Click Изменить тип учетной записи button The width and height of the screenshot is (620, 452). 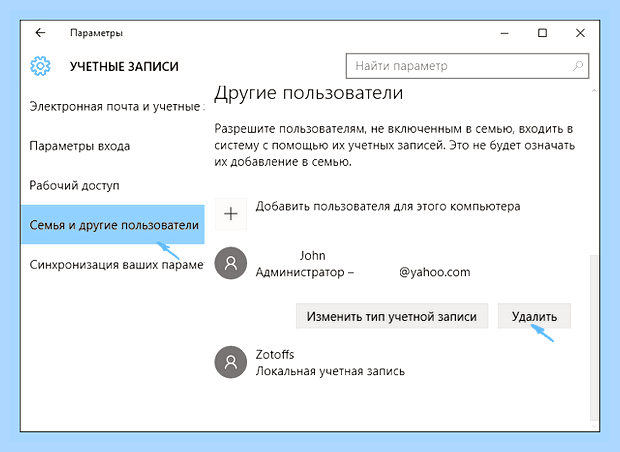point(392,316)
